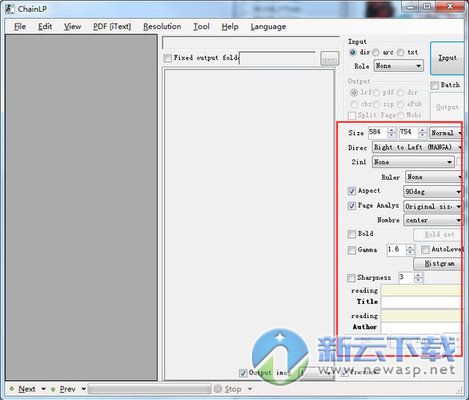
Task: Expand the Next button dropdown arrow
Action: [x=43, y=389]
